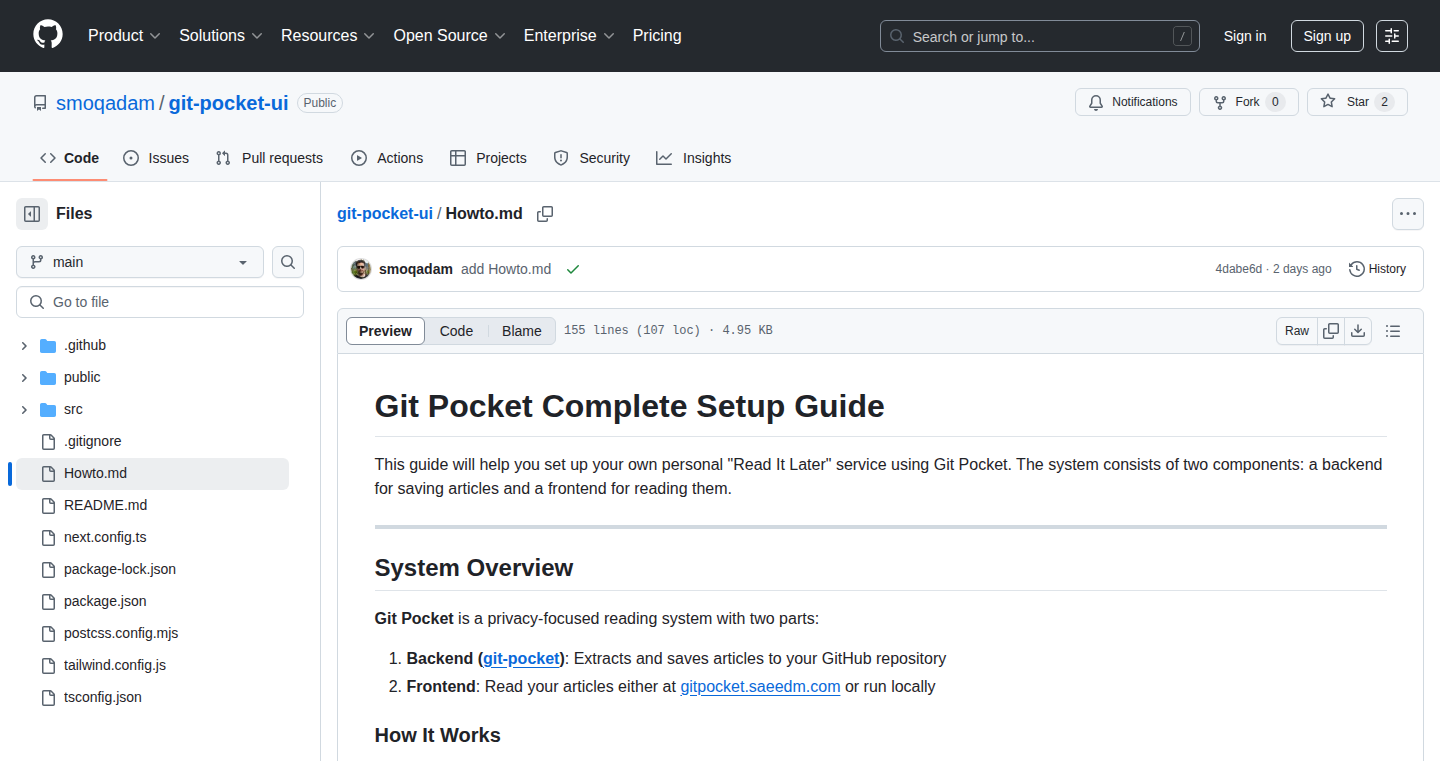
Task: Open commit hash 4dabe6d
Action: [x=1238, y=269]
